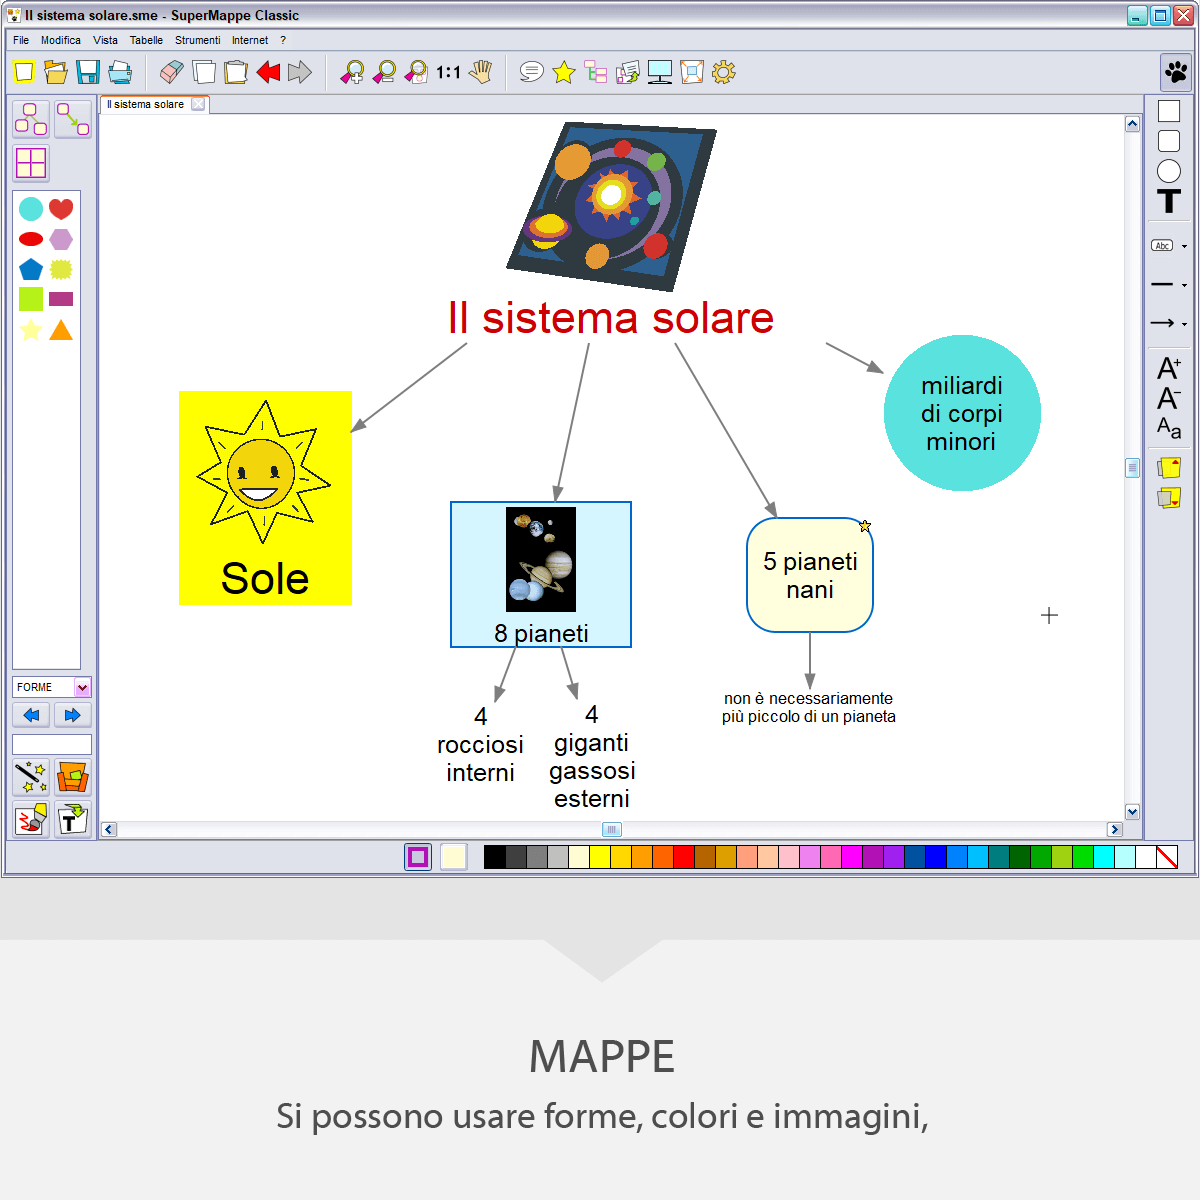Viewport: 1200px width, 1200px height.
Task: Decrease font size with A- button
Action: (x=1169, y=398)
